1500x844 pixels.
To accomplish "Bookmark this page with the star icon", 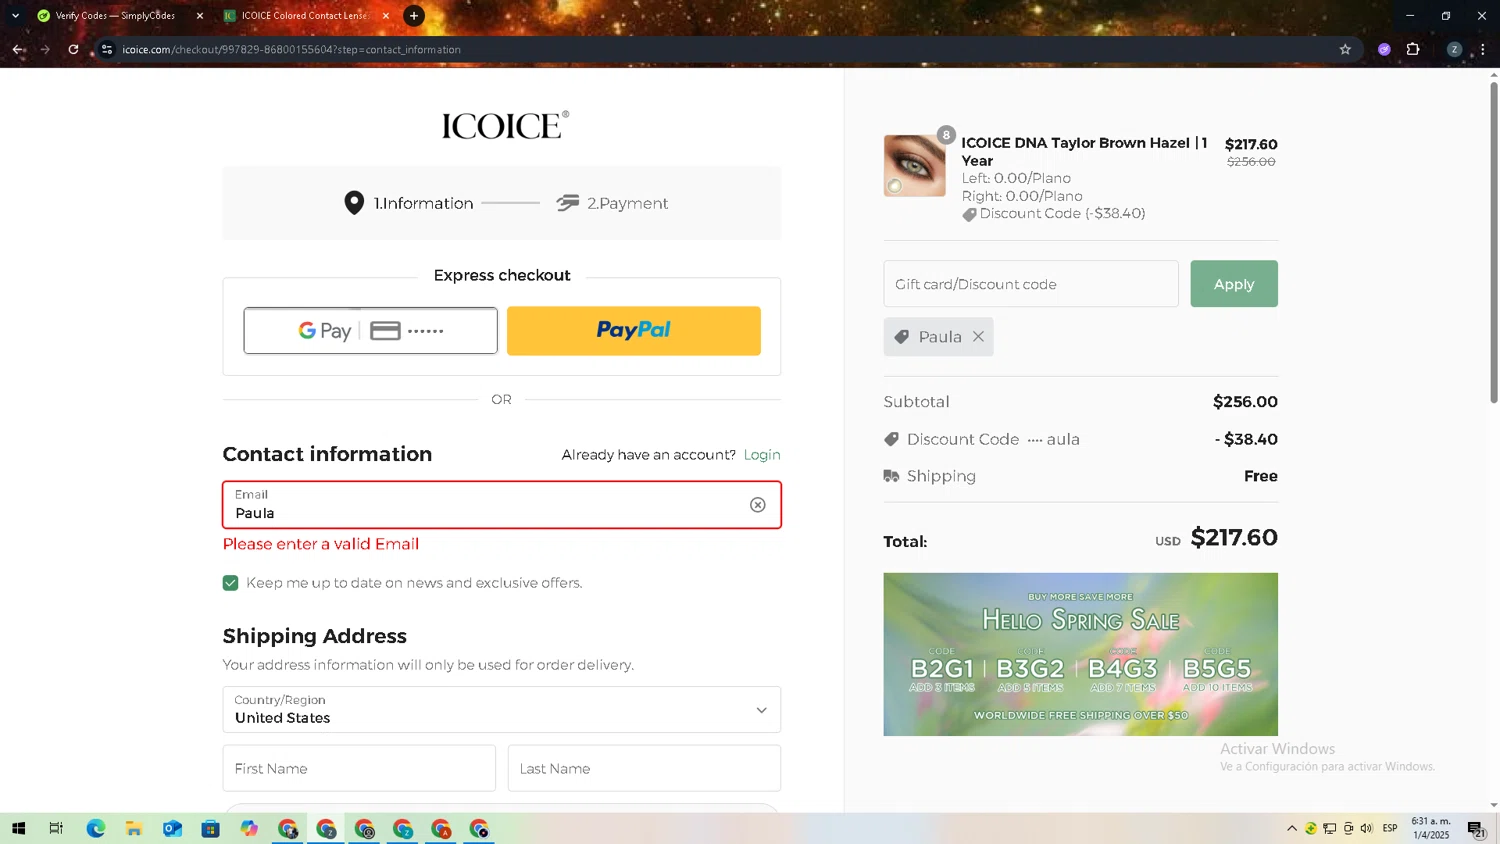I will pos(1345,49).
